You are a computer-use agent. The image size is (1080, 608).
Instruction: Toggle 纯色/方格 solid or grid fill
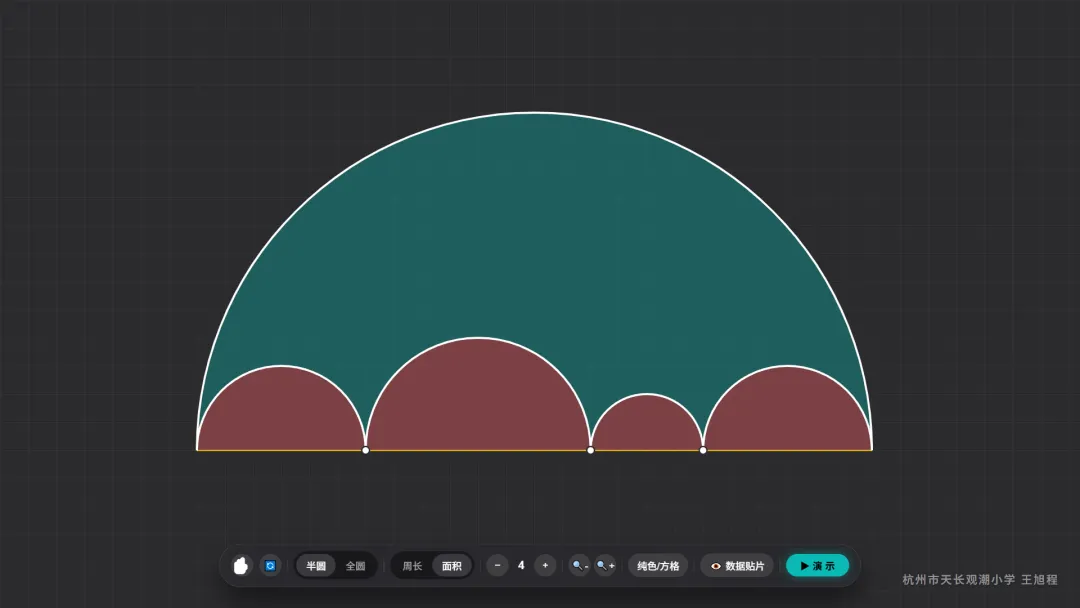(x=658, y=565)
